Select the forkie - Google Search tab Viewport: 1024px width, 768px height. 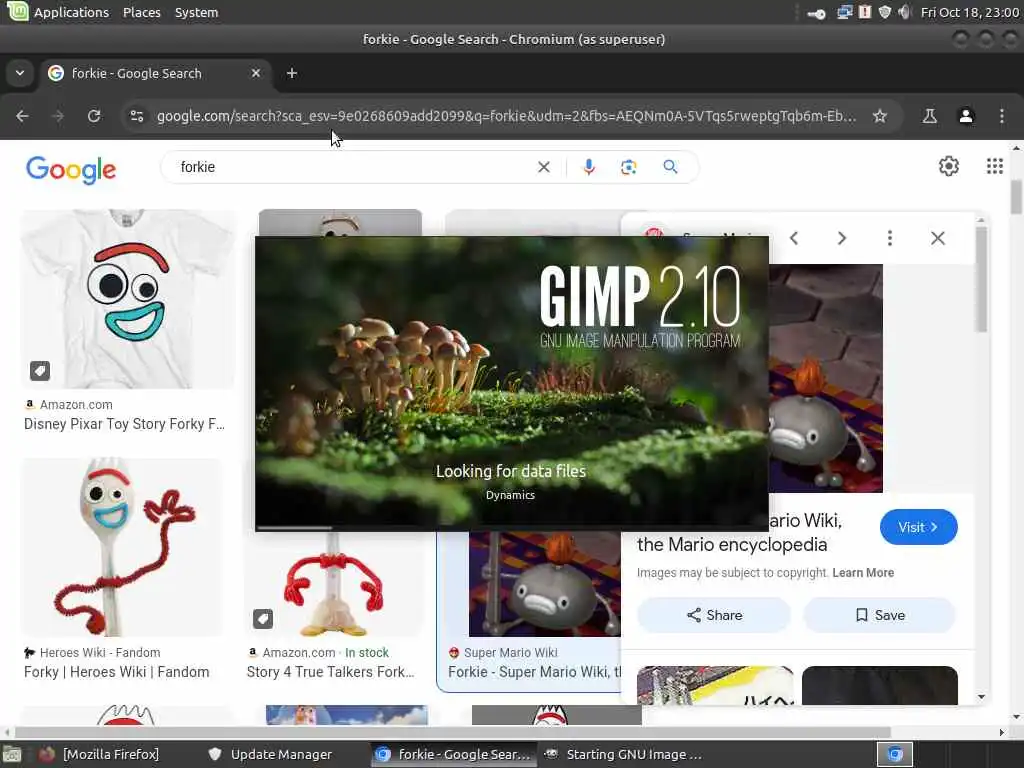point(155,73)
